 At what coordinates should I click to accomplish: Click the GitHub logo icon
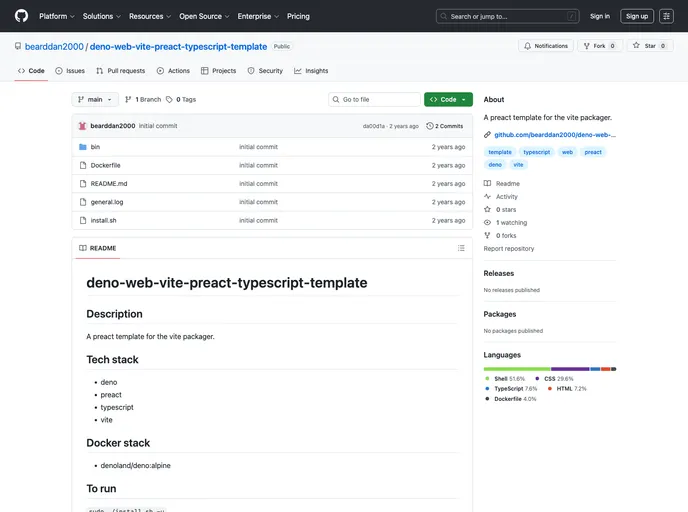tap(22, 16)
